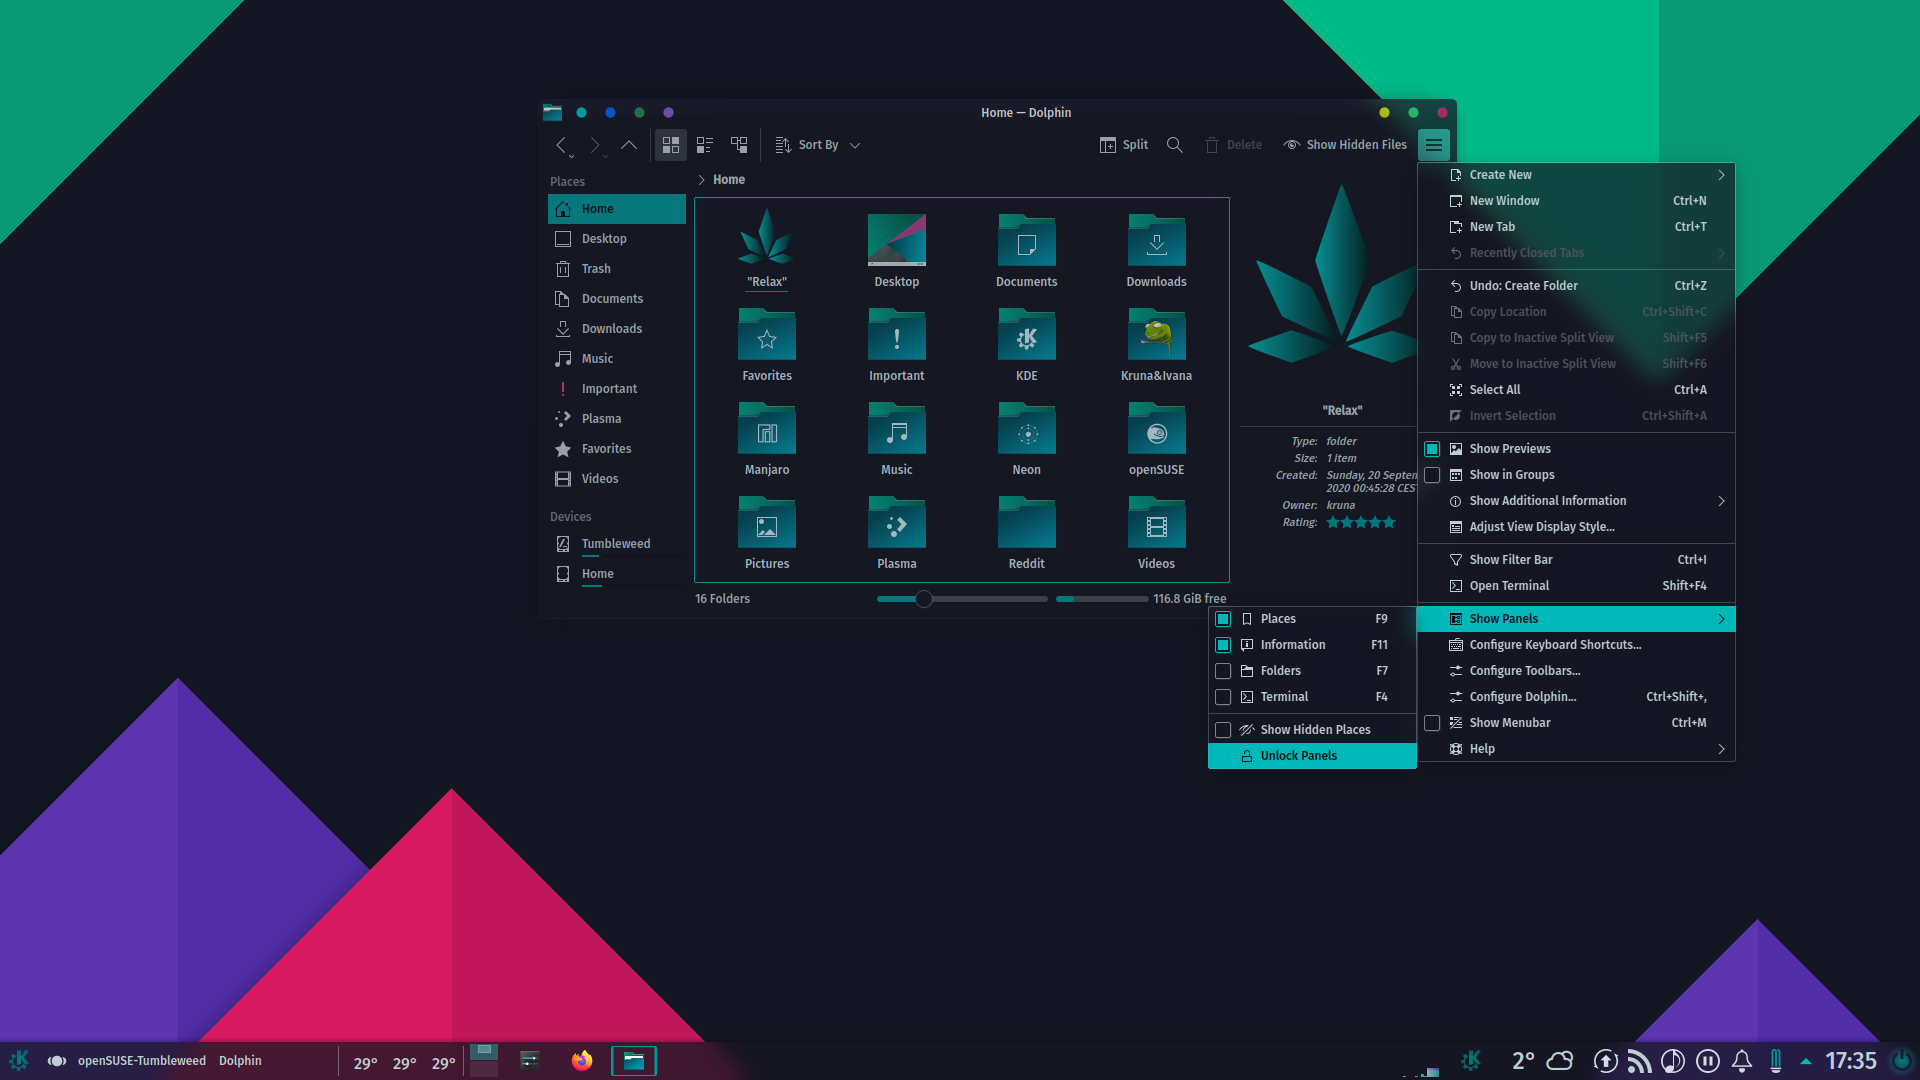Select Undo: Create Folder

pos(1576,286)
